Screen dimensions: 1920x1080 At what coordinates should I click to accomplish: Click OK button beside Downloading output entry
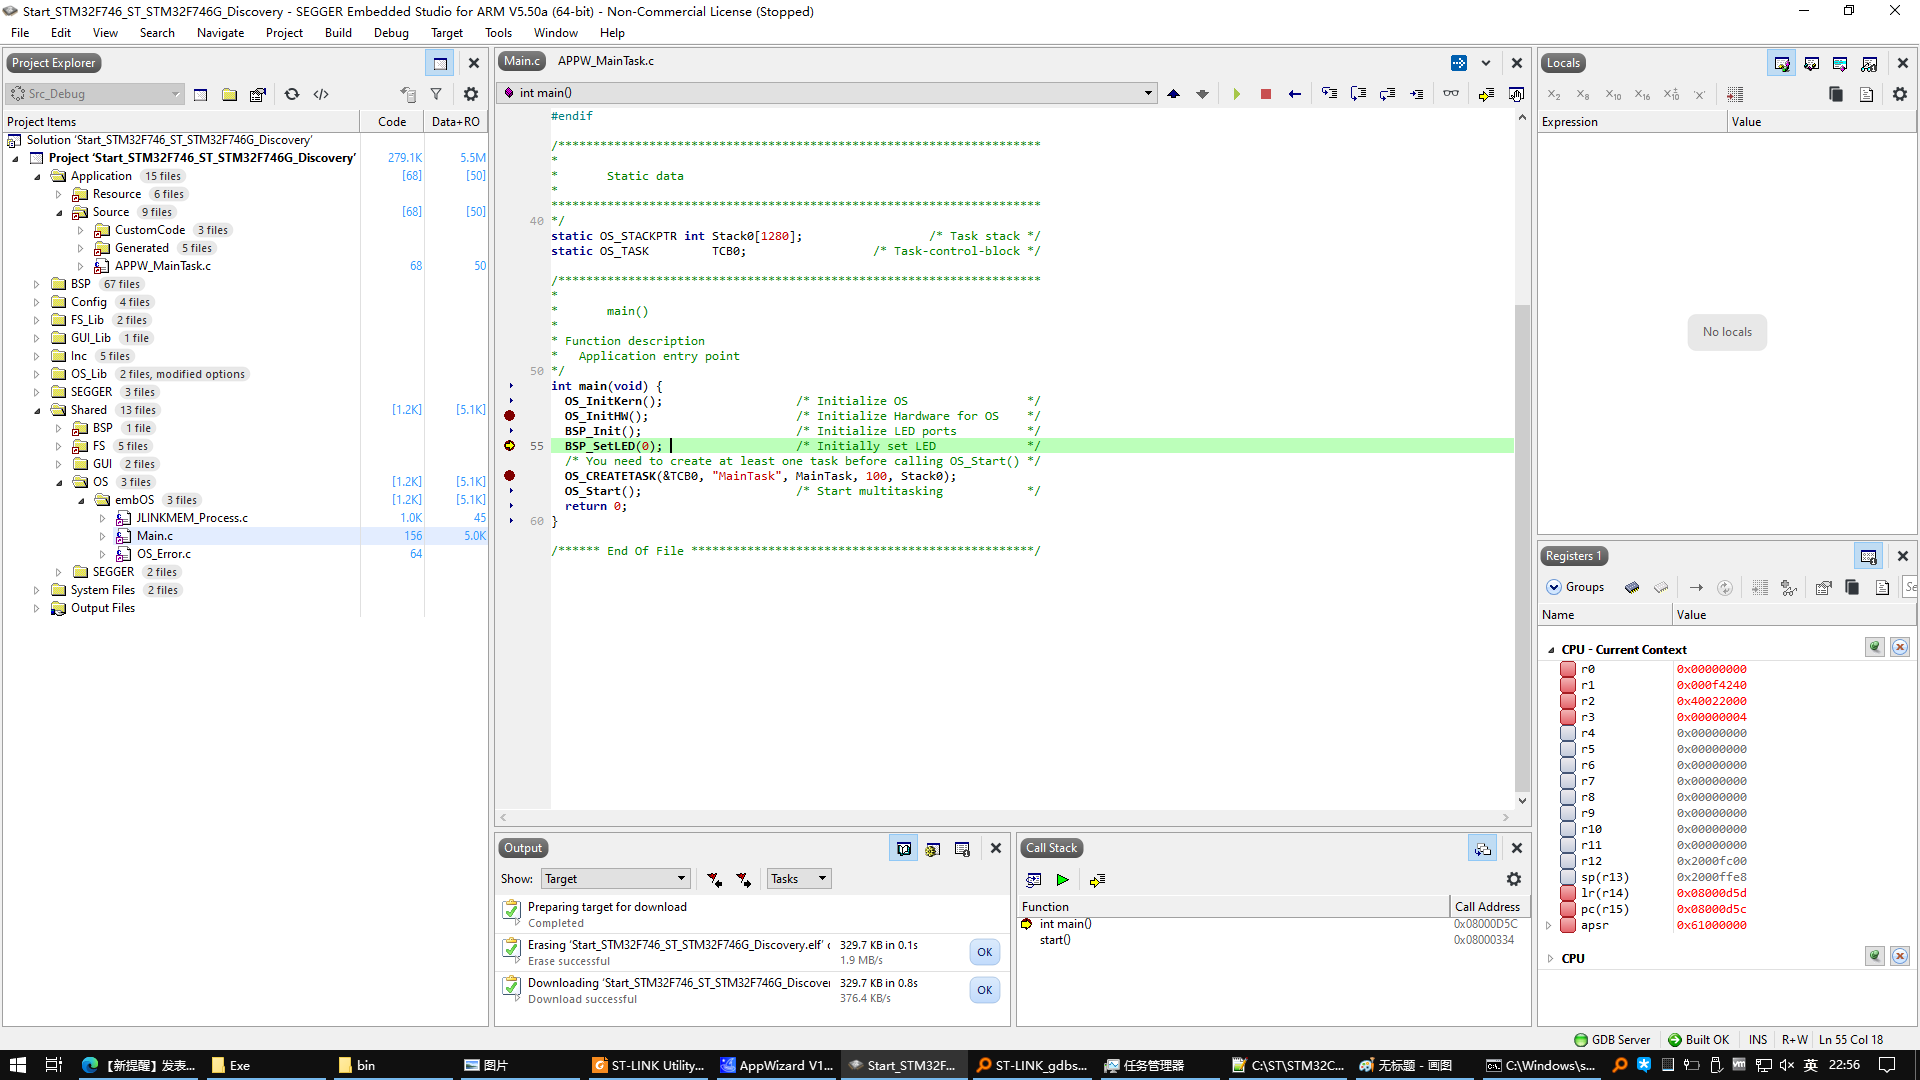point(984,990)
